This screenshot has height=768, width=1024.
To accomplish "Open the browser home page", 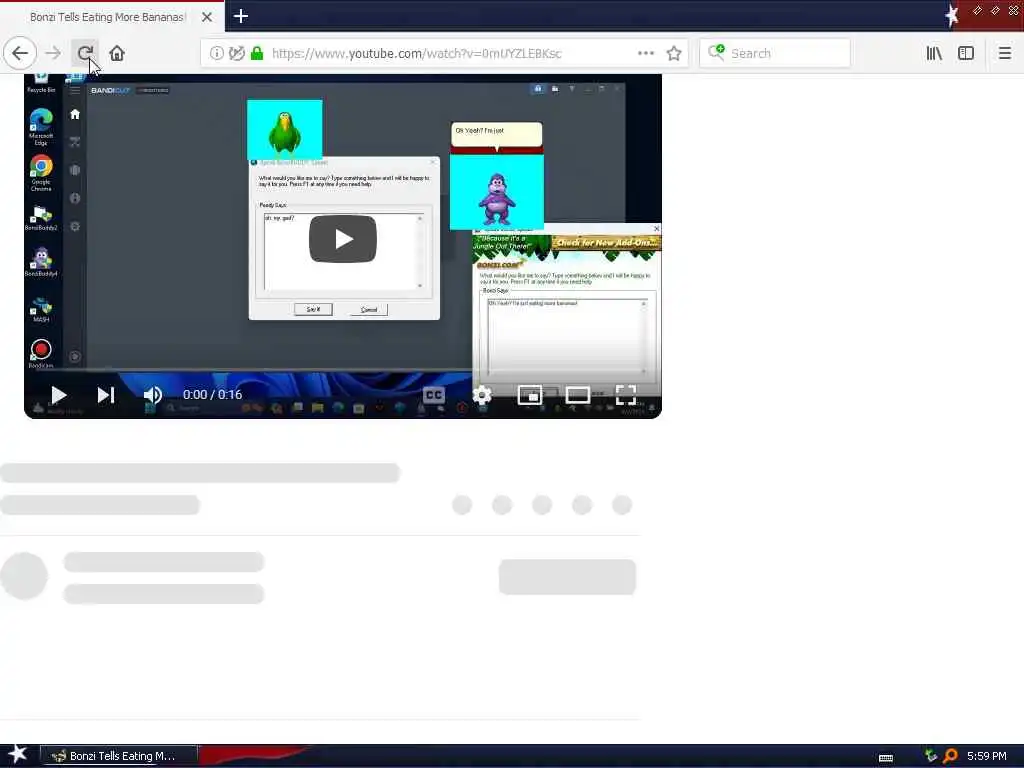I will click(117, 53).
